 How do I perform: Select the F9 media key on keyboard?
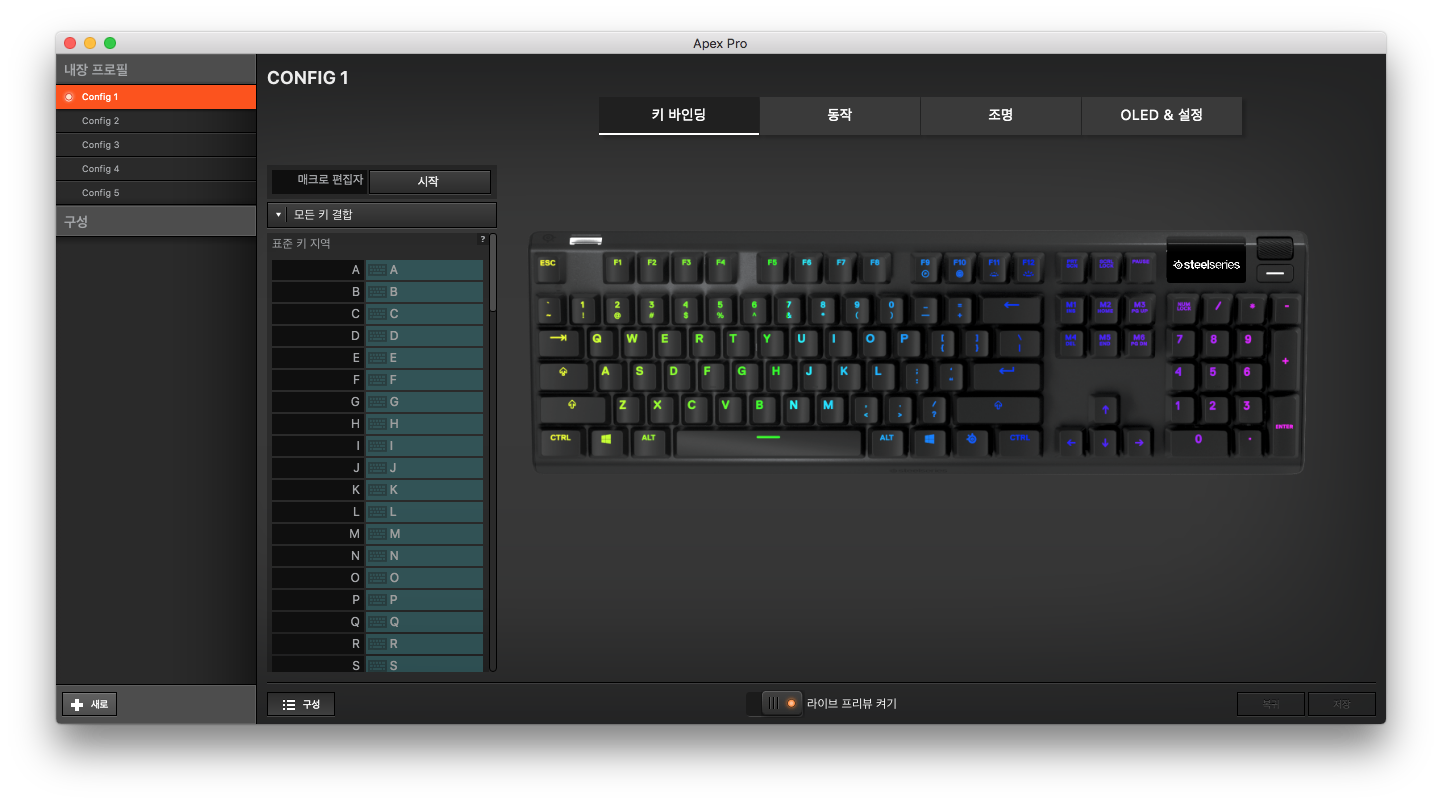926,267
